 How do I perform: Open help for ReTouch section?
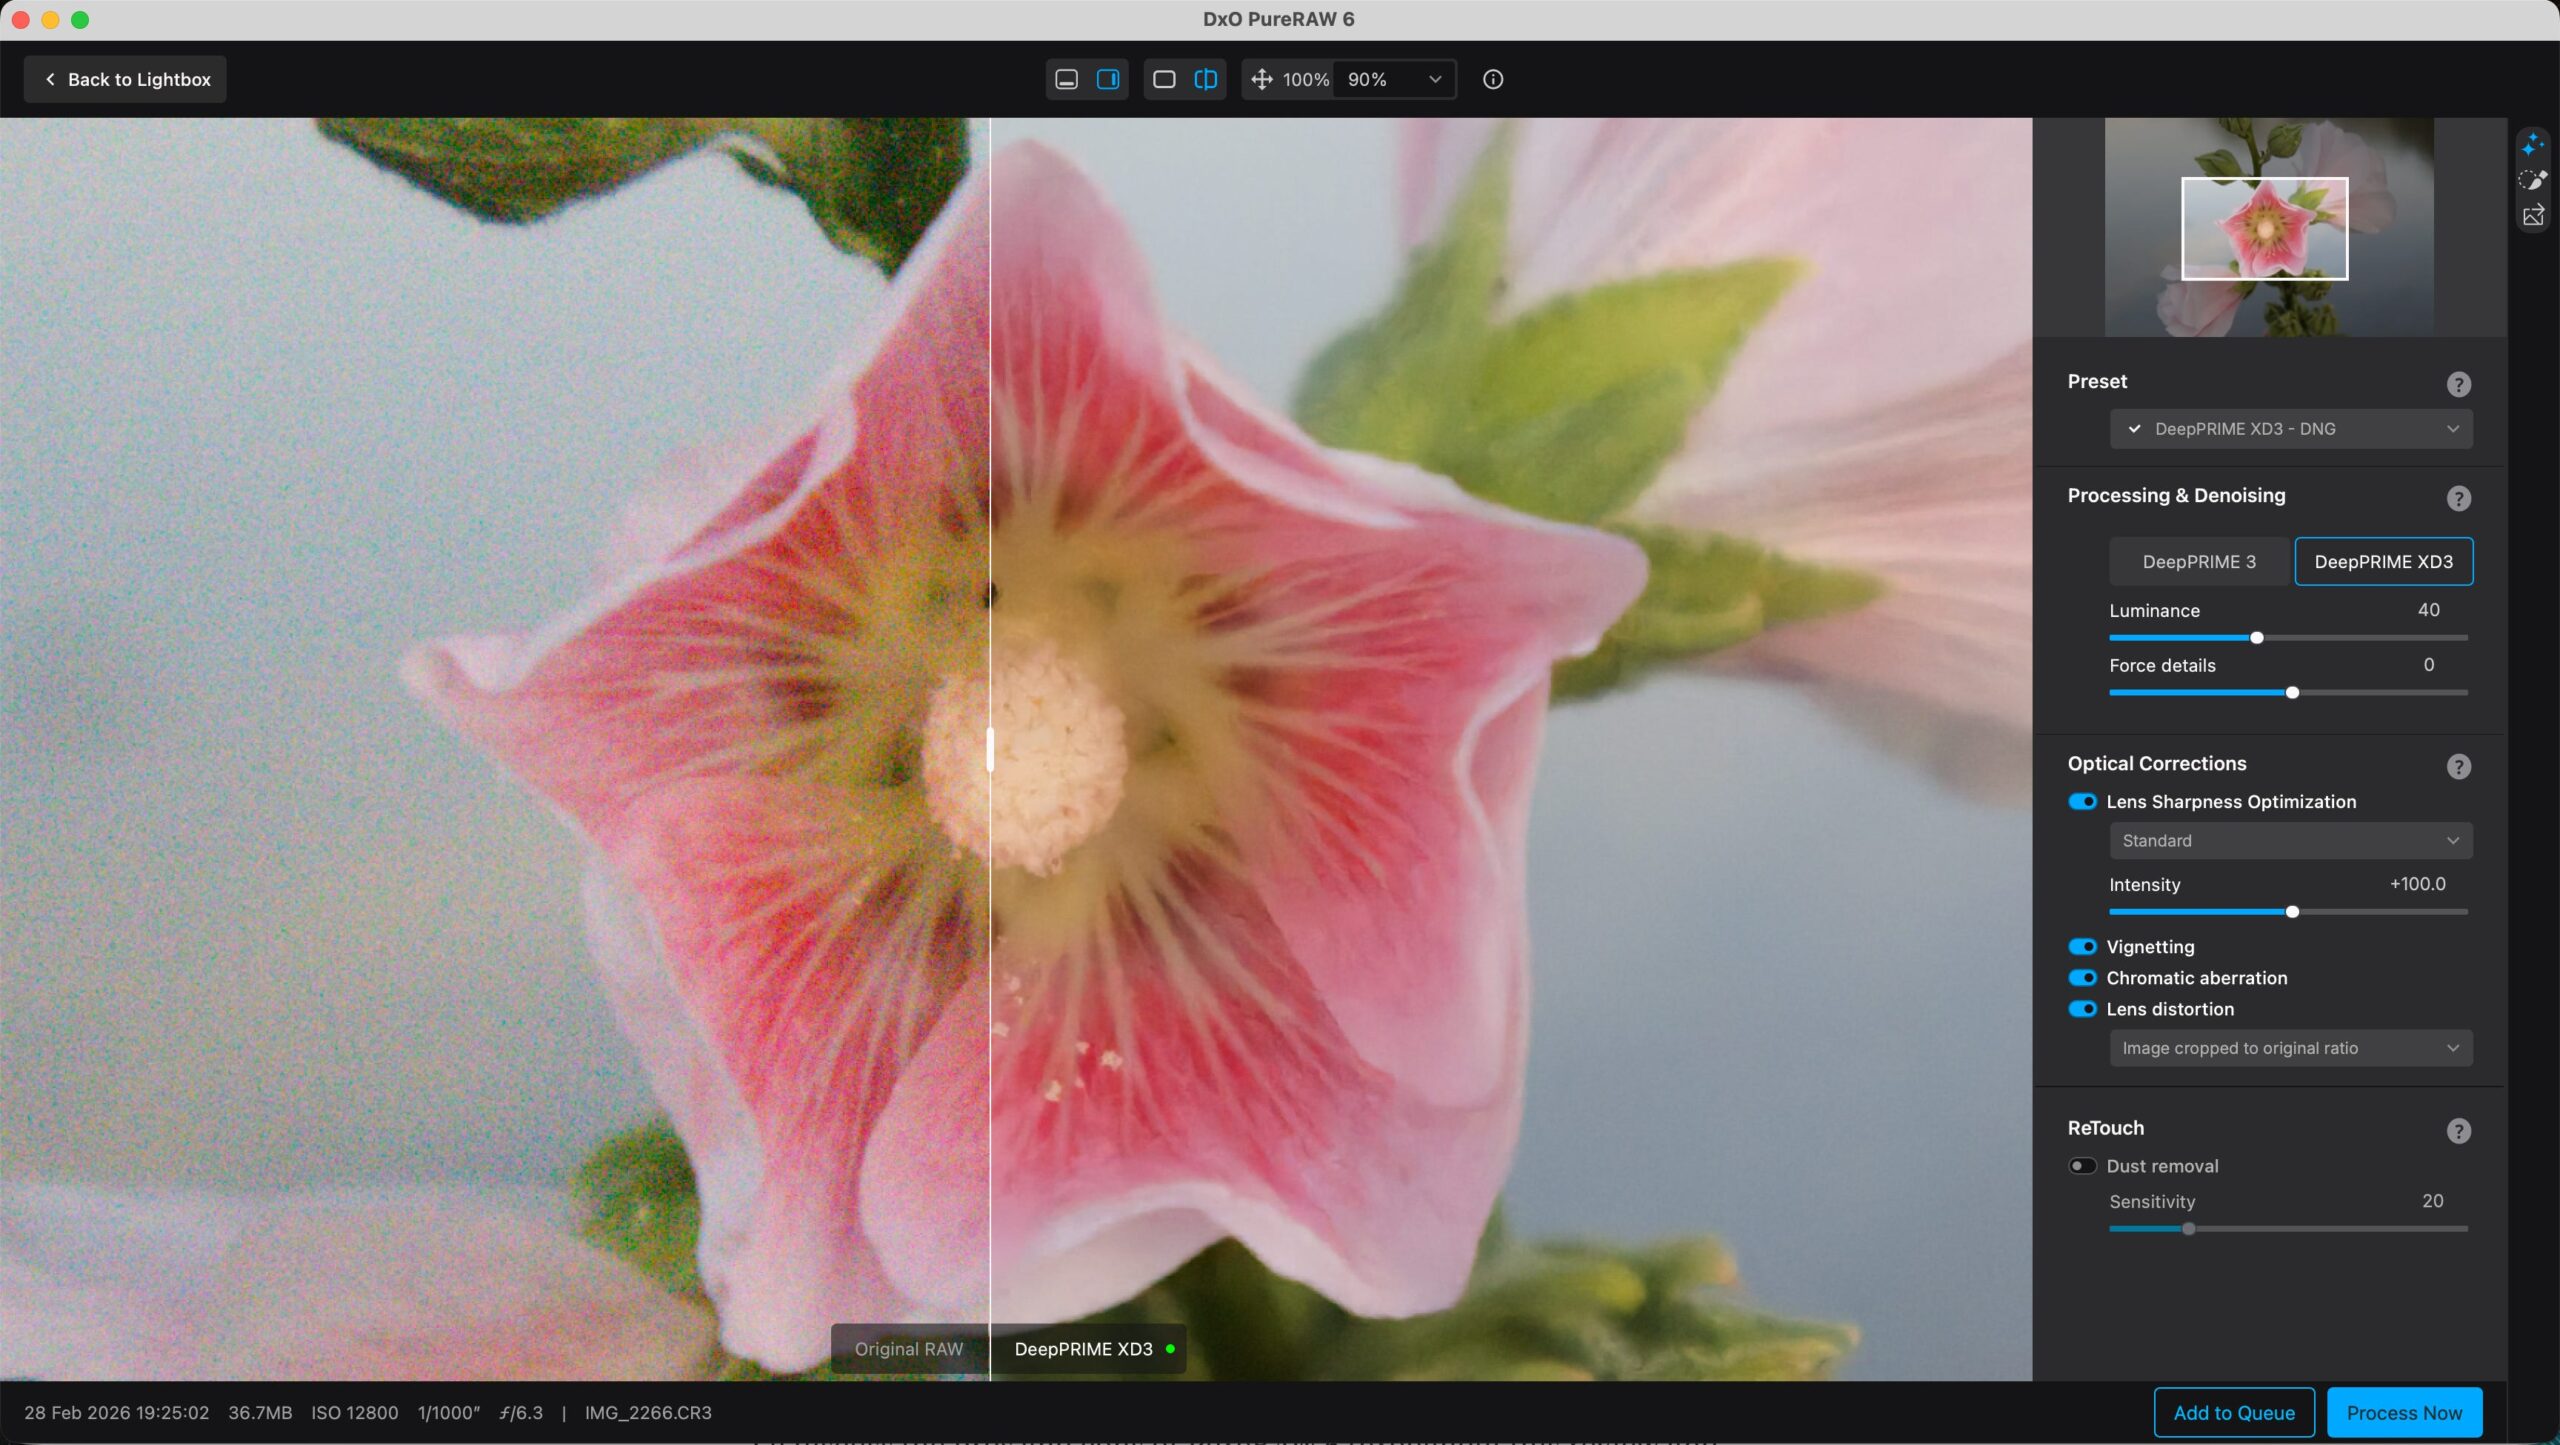tap(2459, 1131)
